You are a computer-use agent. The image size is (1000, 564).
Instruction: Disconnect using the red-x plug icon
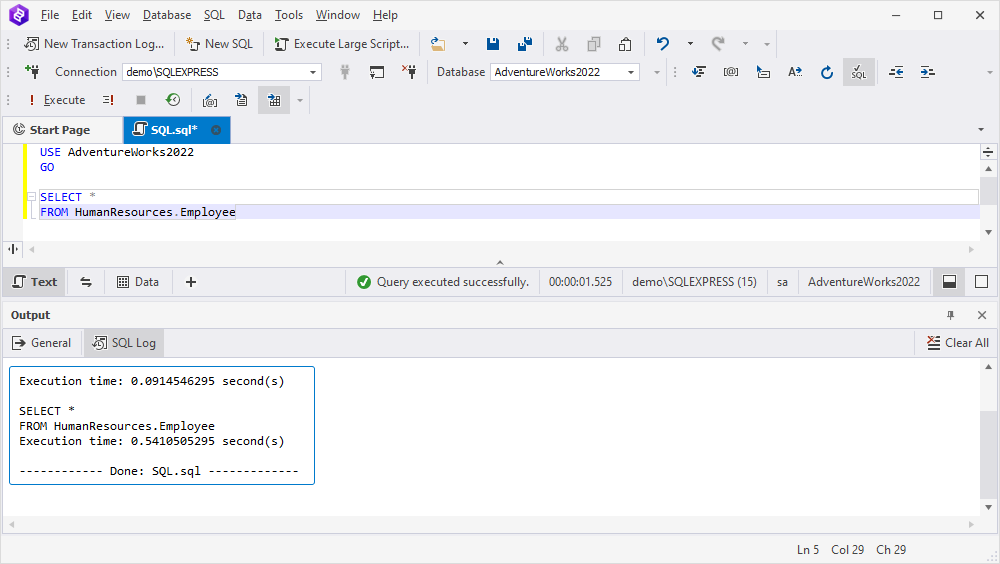point(409,72)
